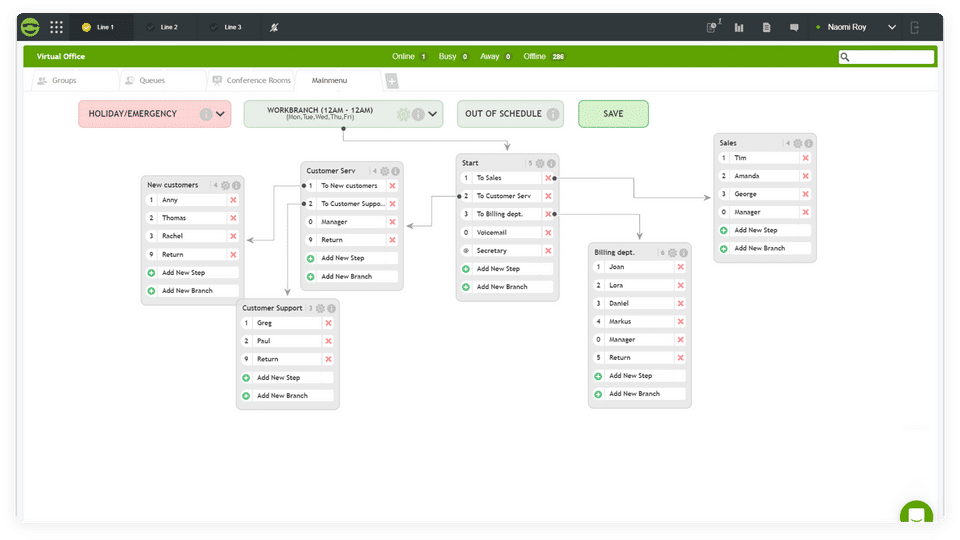Click the green VirtualPBX logo icon
Viewport: 960px width, 540px height.
point(30,27)
